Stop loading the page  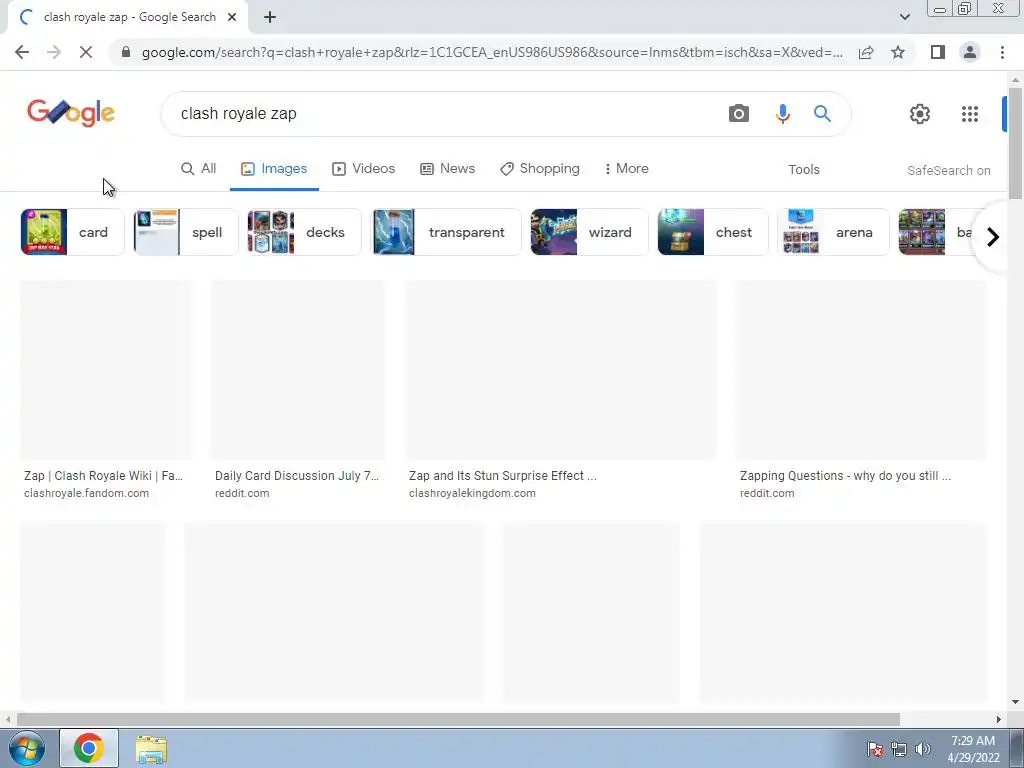[86, 52]
